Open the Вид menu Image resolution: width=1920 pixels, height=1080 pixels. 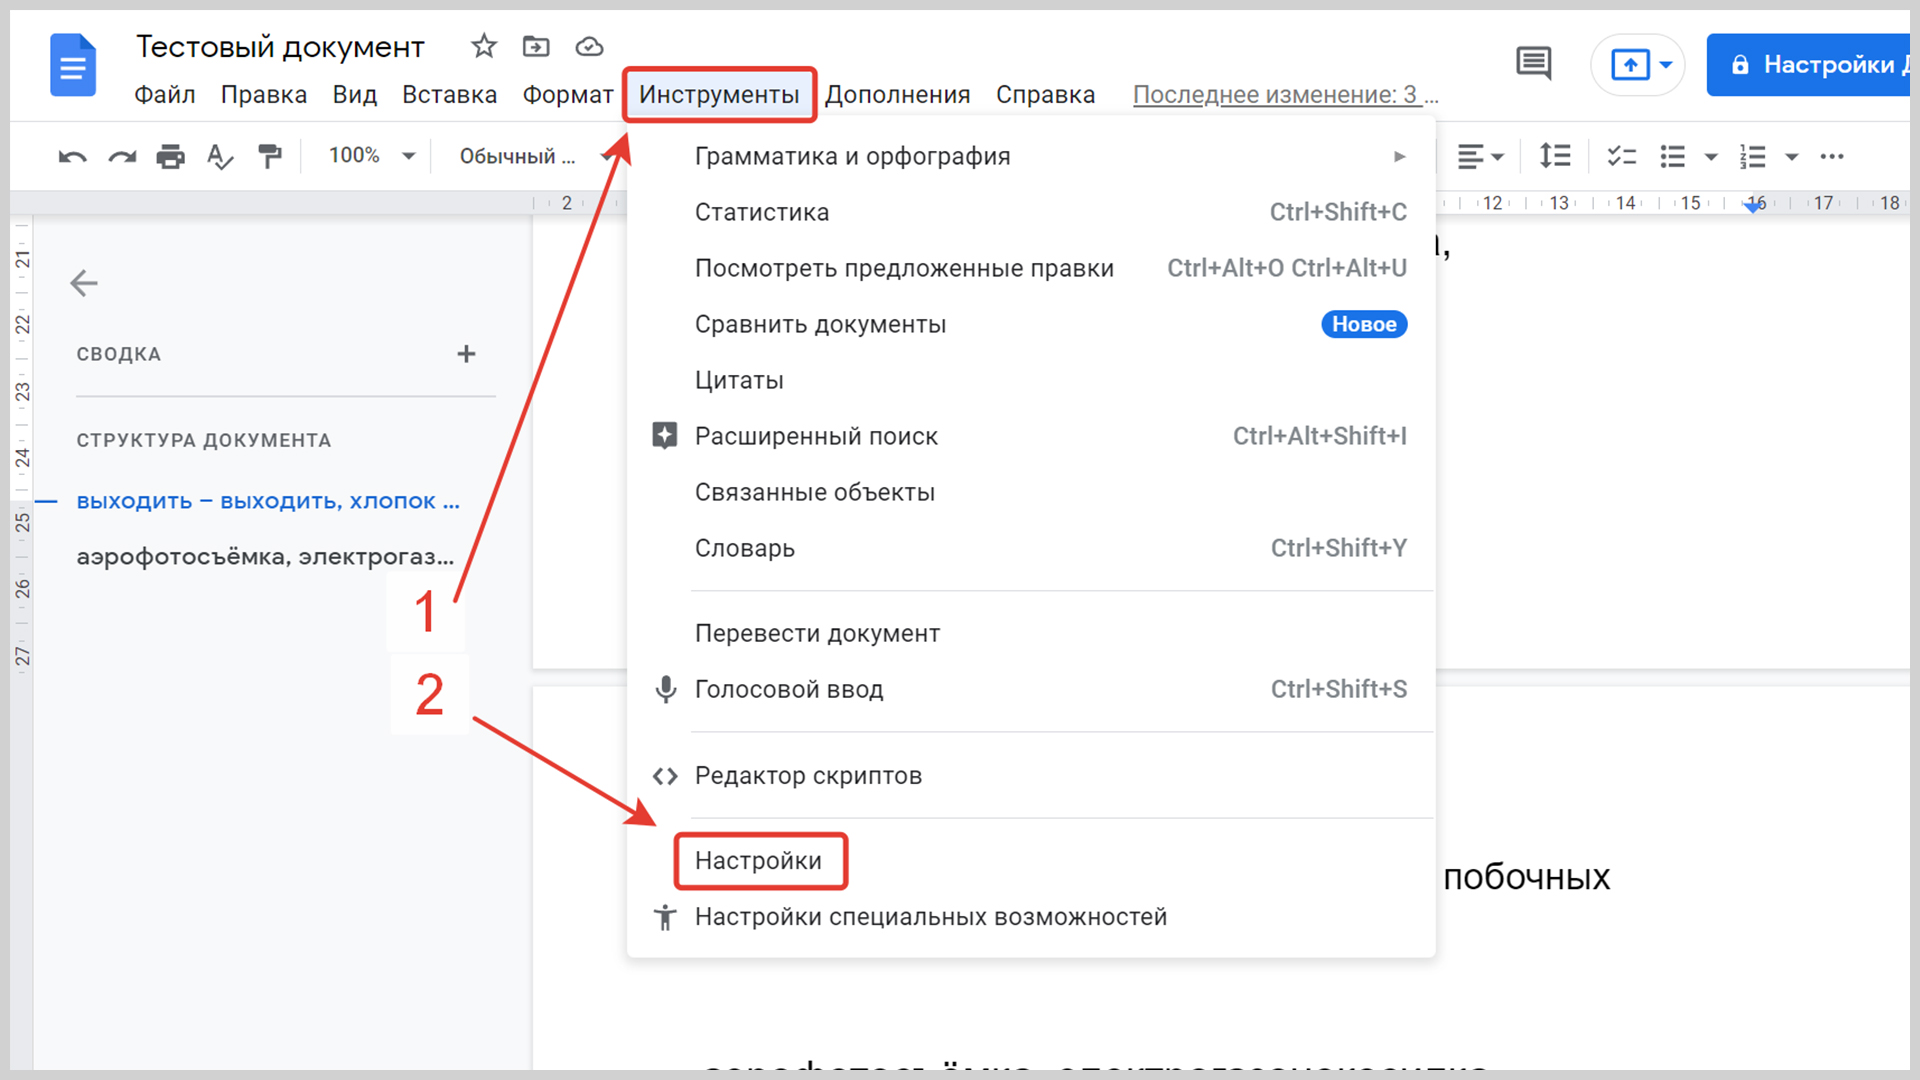point(355,94)
